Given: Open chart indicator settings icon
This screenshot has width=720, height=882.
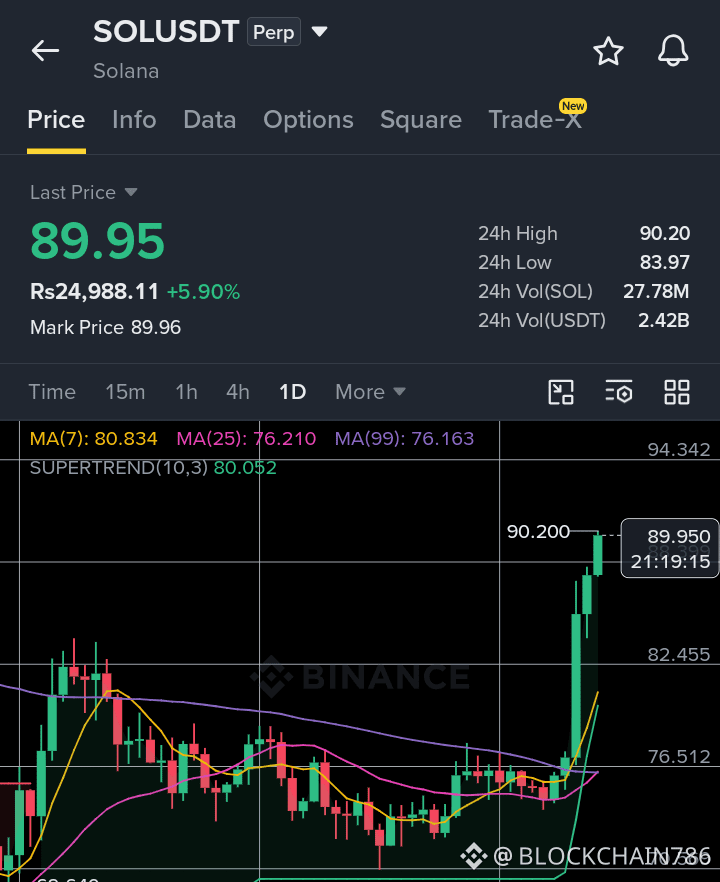Looking at the screenshot, I should pyautogui.click(x=619, y=392).
